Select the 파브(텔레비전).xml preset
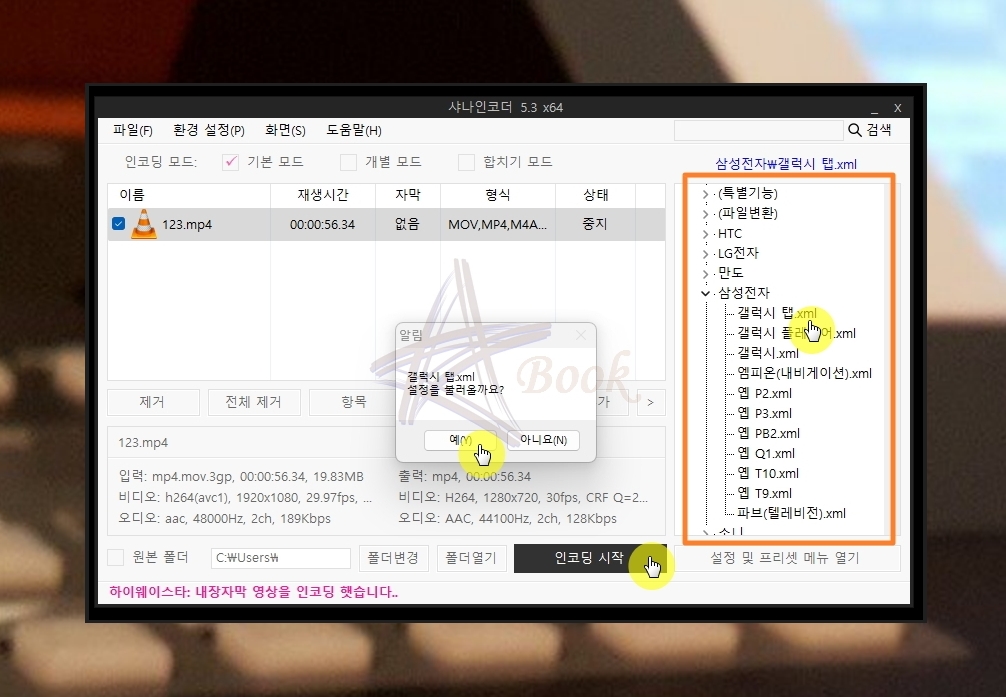This screenshot has width=1006, height=697. (x=791, y=513)
